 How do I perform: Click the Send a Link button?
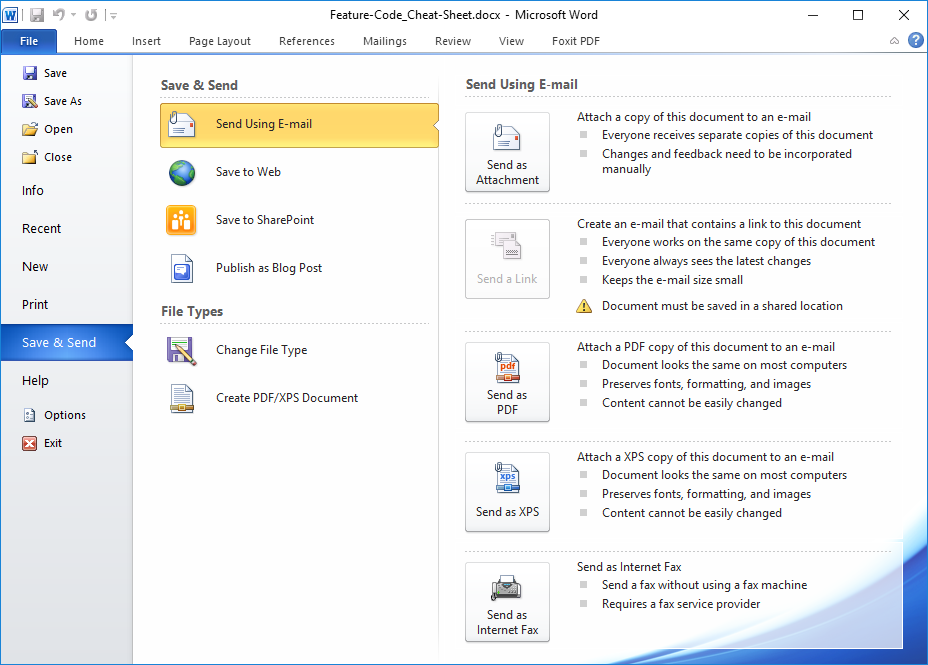pos(507,259)
